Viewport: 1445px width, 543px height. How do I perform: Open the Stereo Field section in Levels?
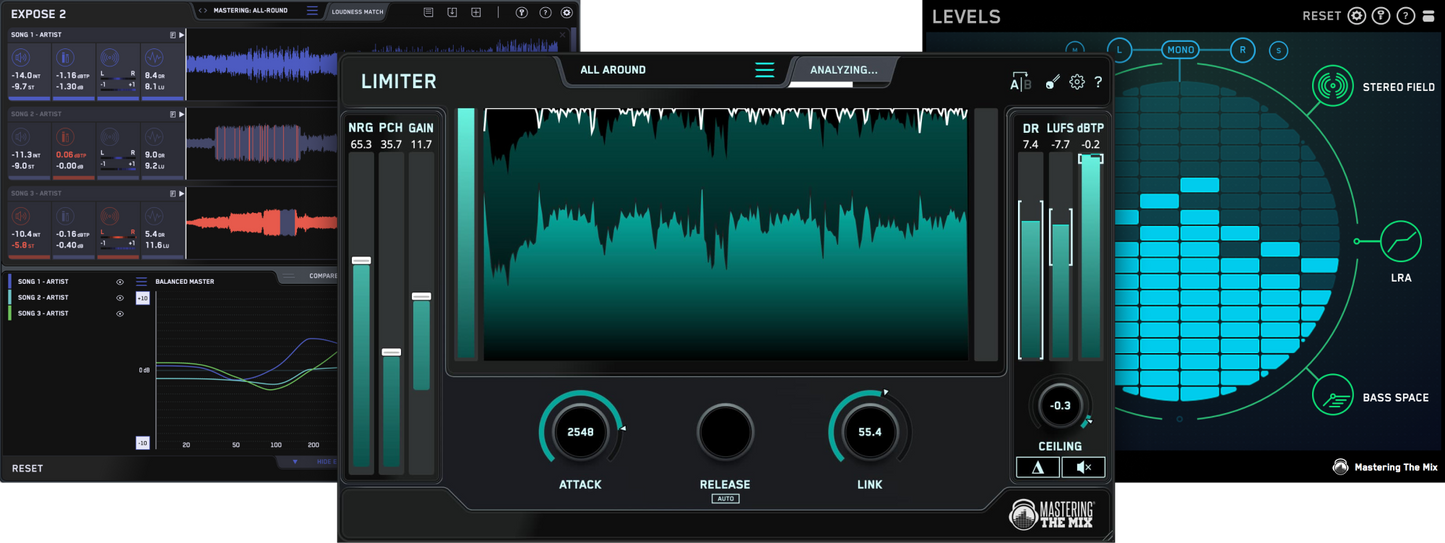click(1332, 87)
